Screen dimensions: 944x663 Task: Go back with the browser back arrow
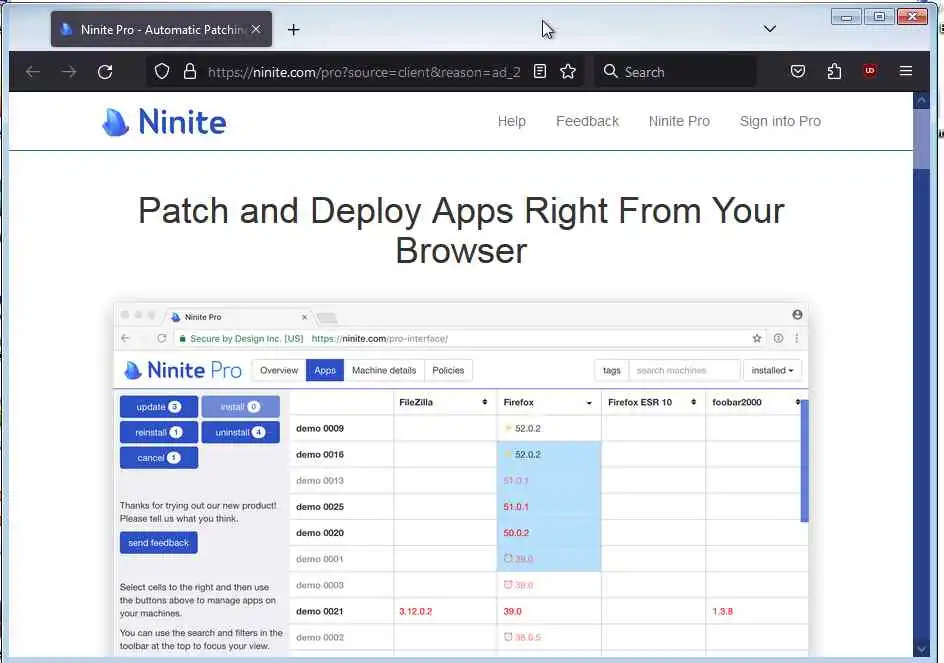tap(33, 72)
